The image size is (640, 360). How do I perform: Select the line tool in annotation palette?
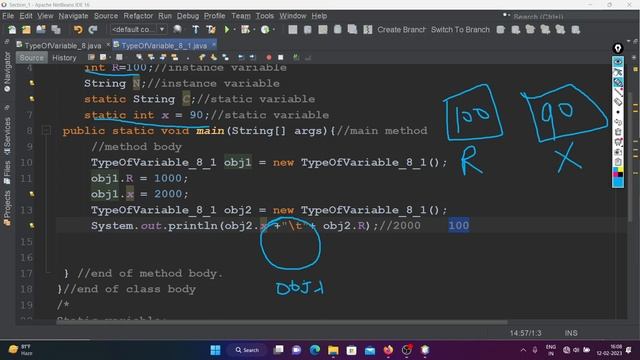618,92
